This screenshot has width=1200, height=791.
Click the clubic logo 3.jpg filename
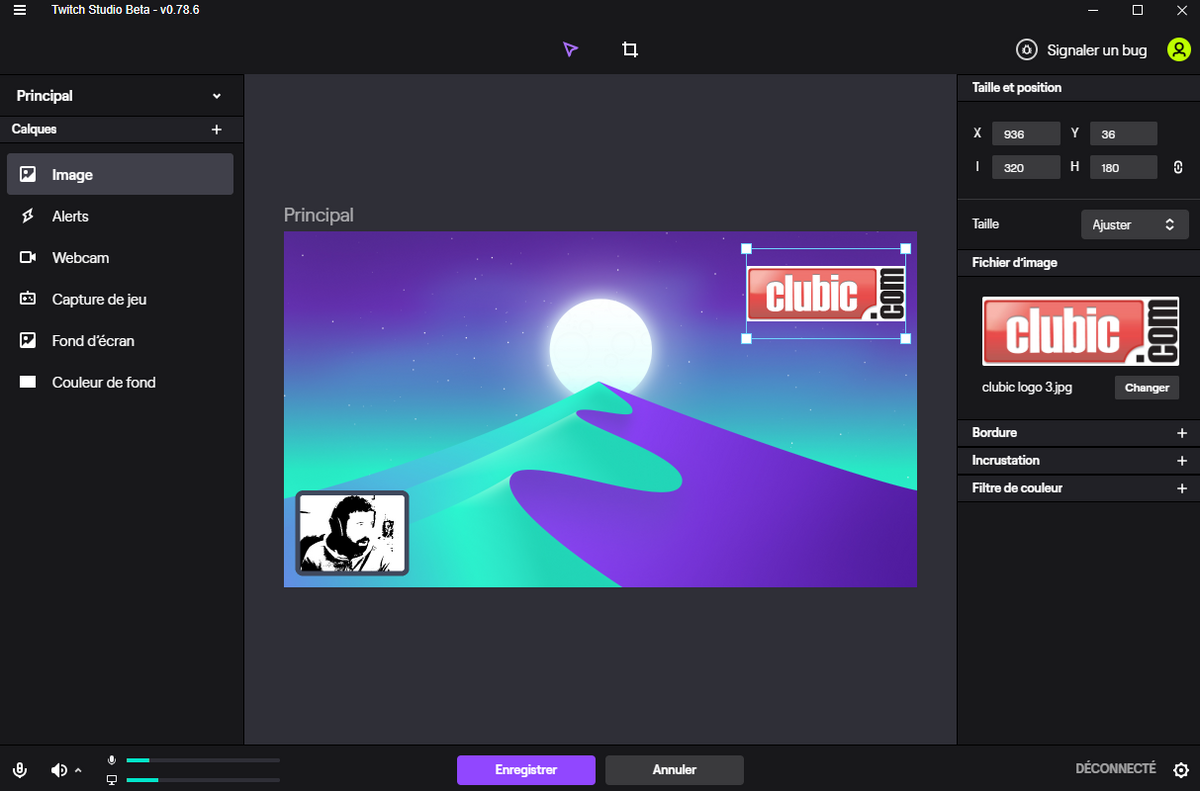[x=1027, y=388]
